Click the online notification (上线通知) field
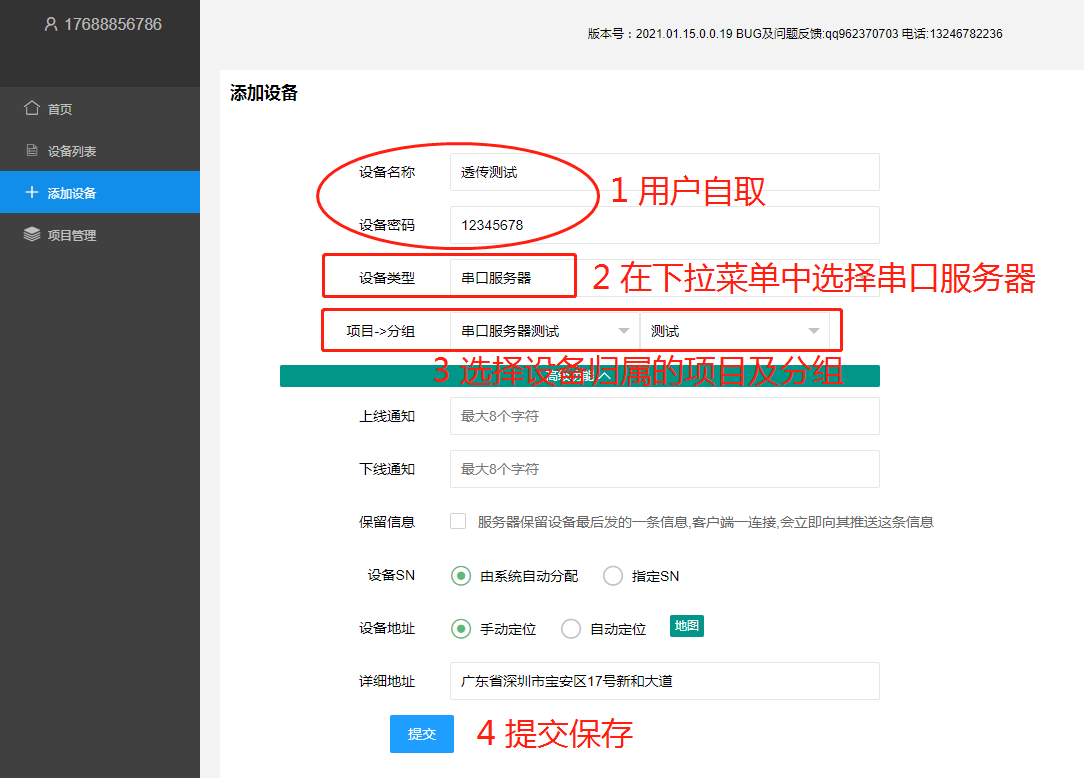Screen dimensions: 1084x778 pyautogui.click(x=664, y=416)
